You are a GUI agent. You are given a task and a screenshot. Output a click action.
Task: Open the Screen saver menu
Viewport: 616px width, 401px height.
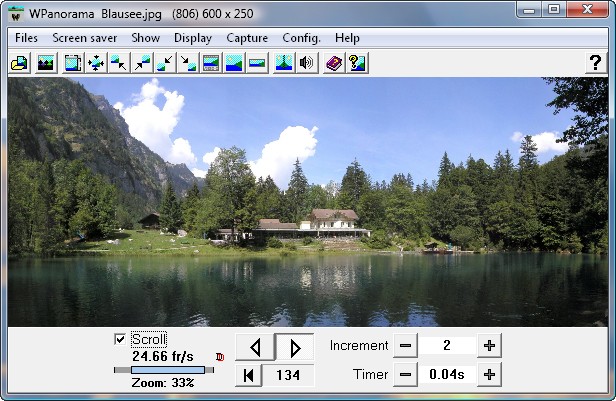pyautogui.click(x=84, y=38)
